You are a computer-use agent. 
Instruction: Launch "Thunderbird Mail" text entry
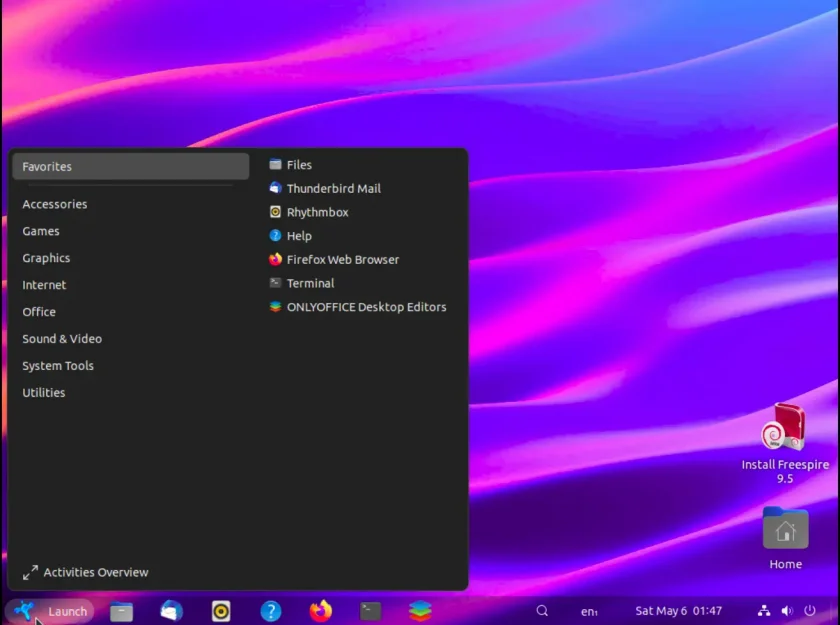click(x=334, y=189)
